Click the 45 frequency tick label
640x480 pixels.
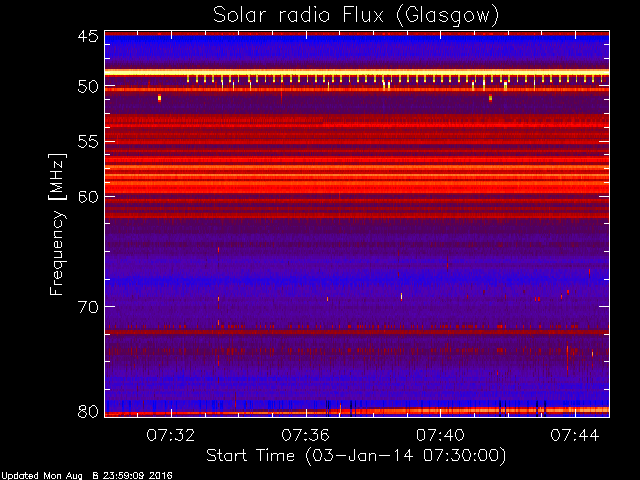[88, 36]
